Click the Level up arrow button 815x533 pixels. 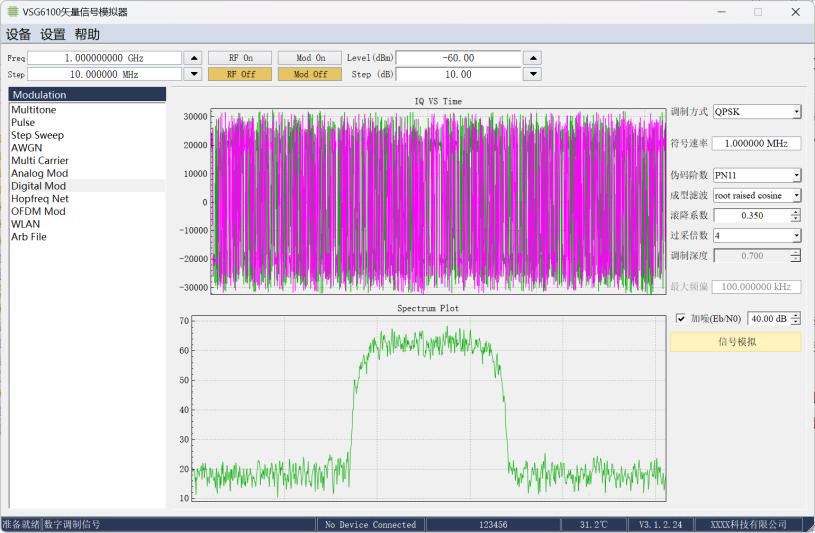point(533,58)
